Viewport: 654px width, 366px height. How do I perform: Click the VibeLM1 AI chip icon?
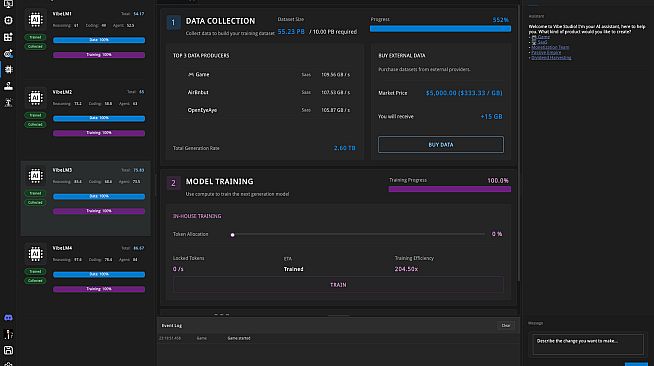[35, 20]
